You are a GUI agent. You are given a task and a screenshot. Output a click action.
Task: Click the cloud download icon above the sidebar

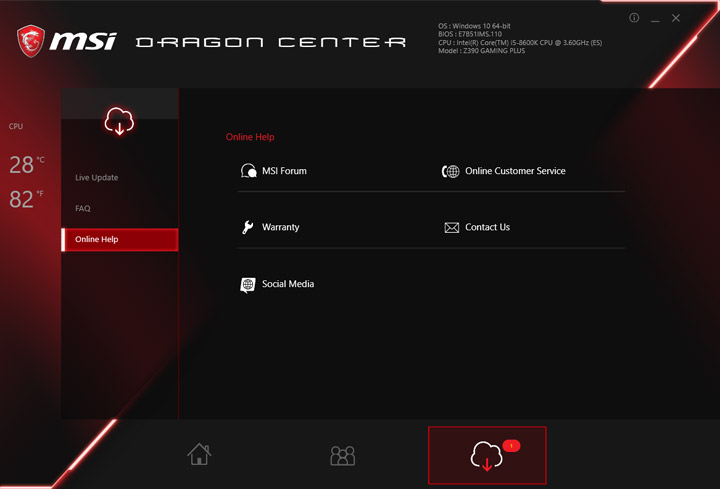click(119, 122)
